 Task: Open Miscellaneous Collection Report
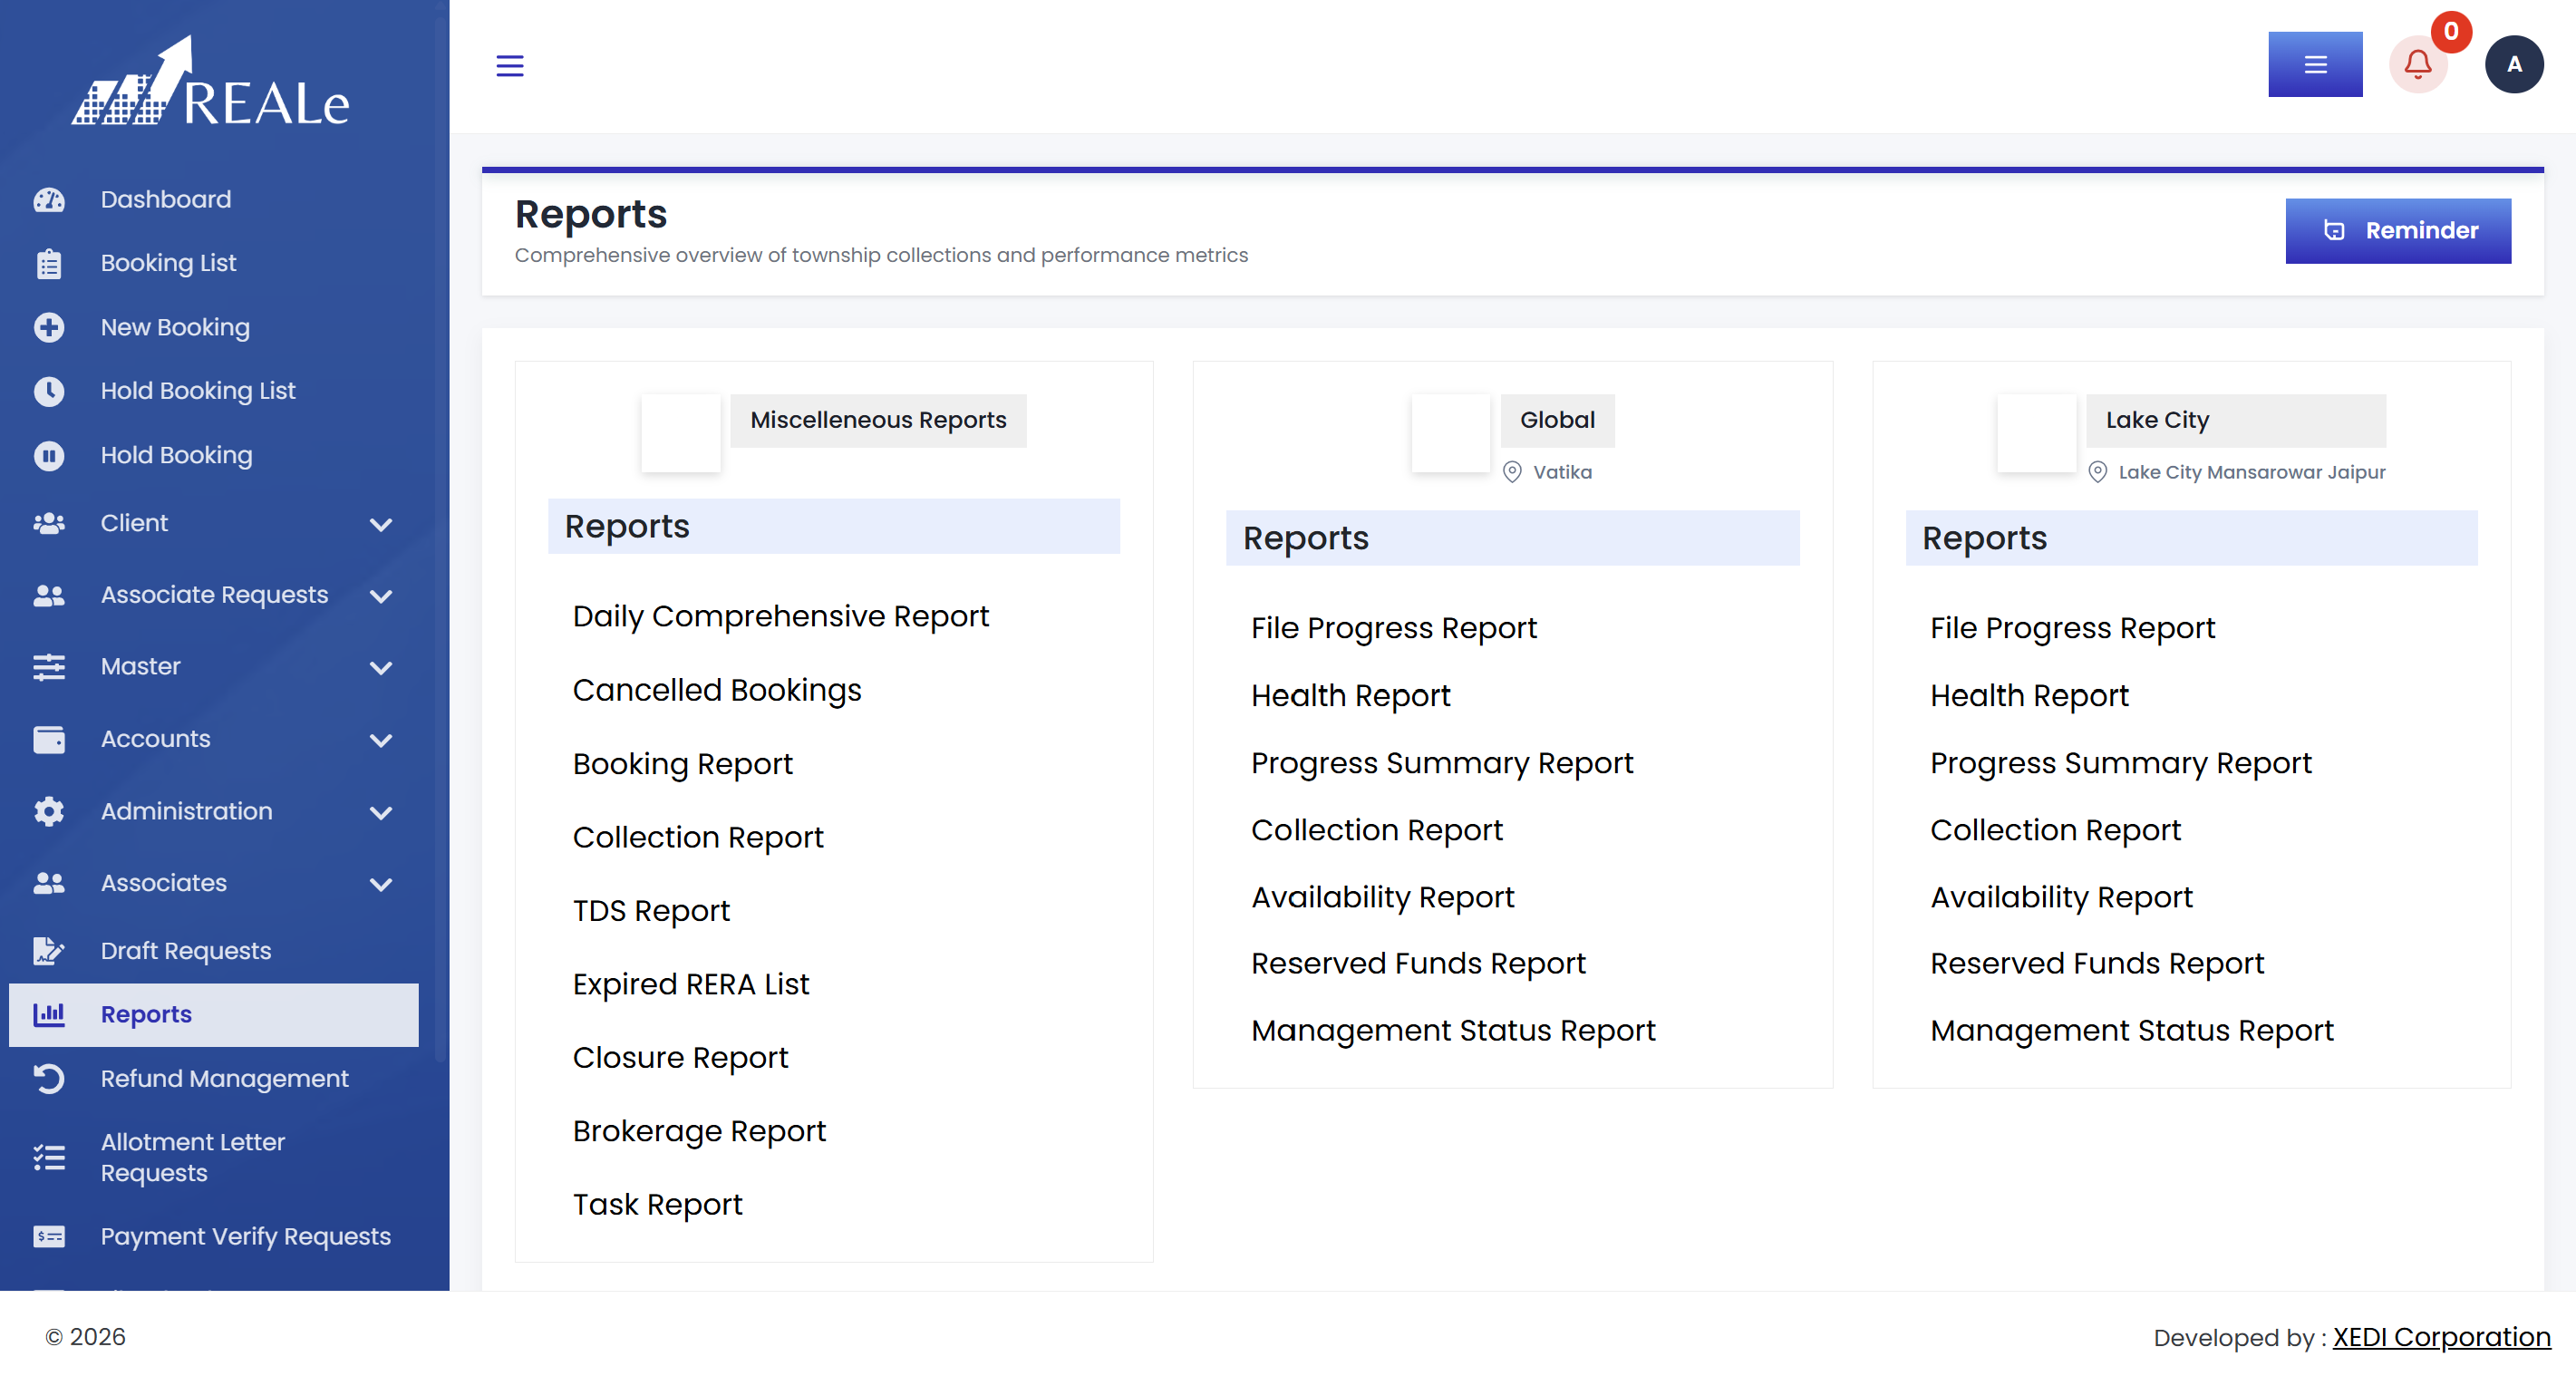click(698, 838)
